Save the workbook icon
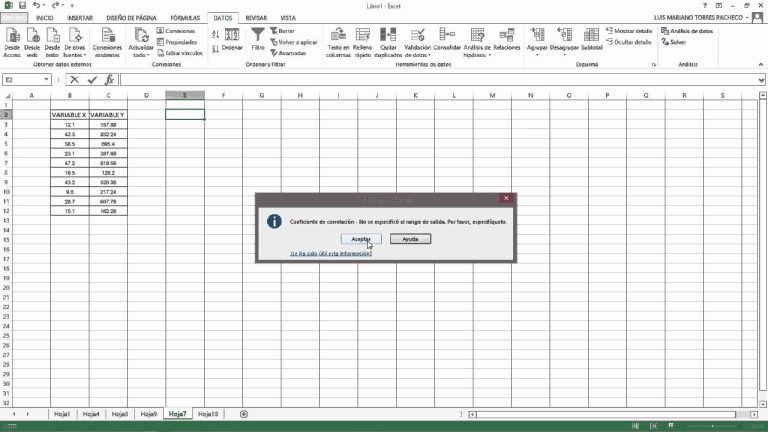768x432 pixels. click(22, 5)
